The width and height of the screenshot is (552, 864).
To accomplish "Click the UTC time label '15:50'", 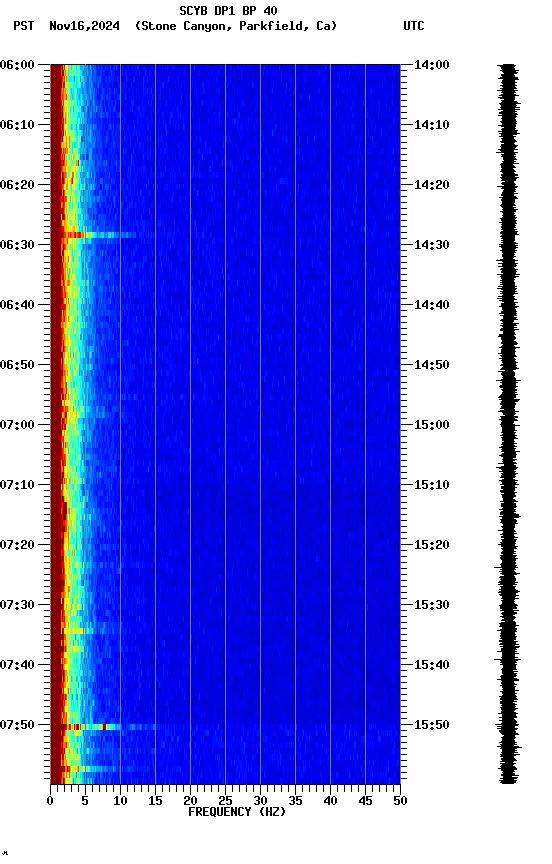I will coord(432,725).
